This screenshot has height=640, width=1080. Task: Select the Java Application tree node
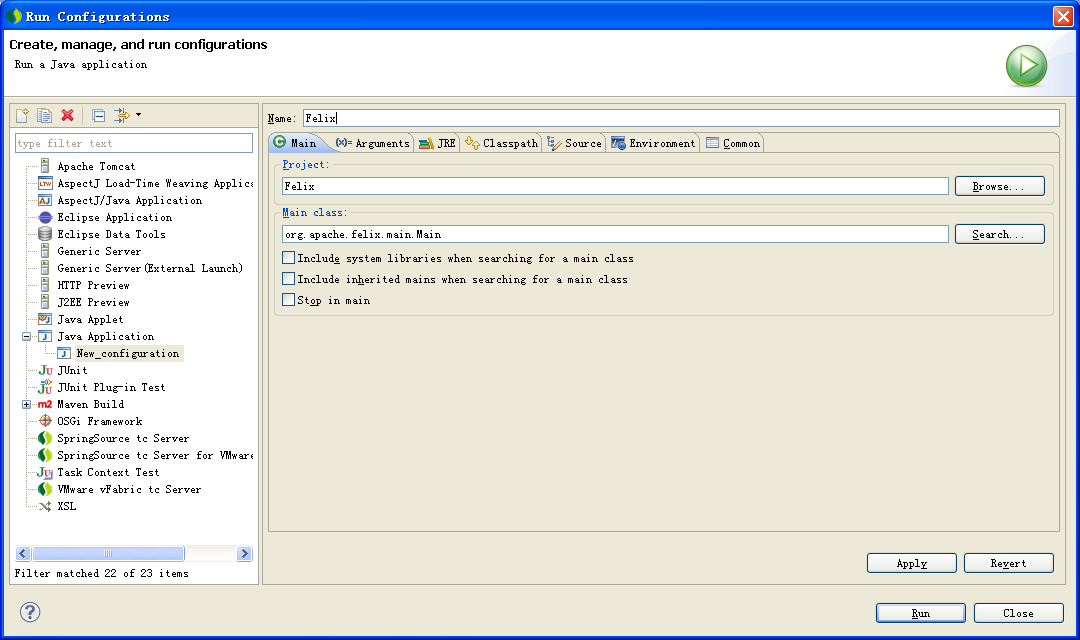point(105,336)
